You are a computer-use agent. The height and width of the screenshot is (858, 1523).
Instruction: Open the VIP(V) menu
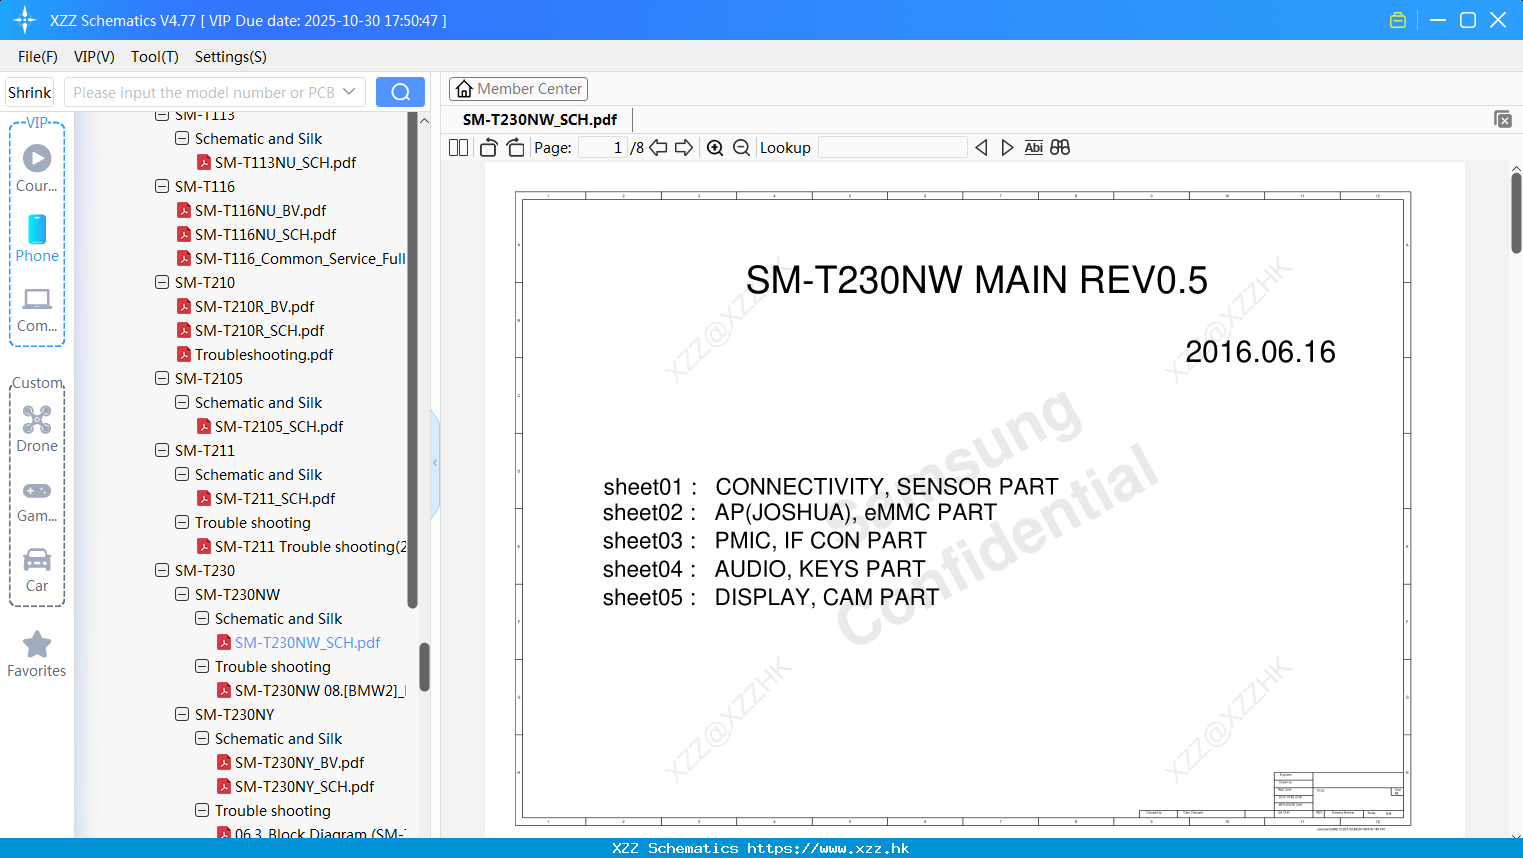click(x=94, y=56)
